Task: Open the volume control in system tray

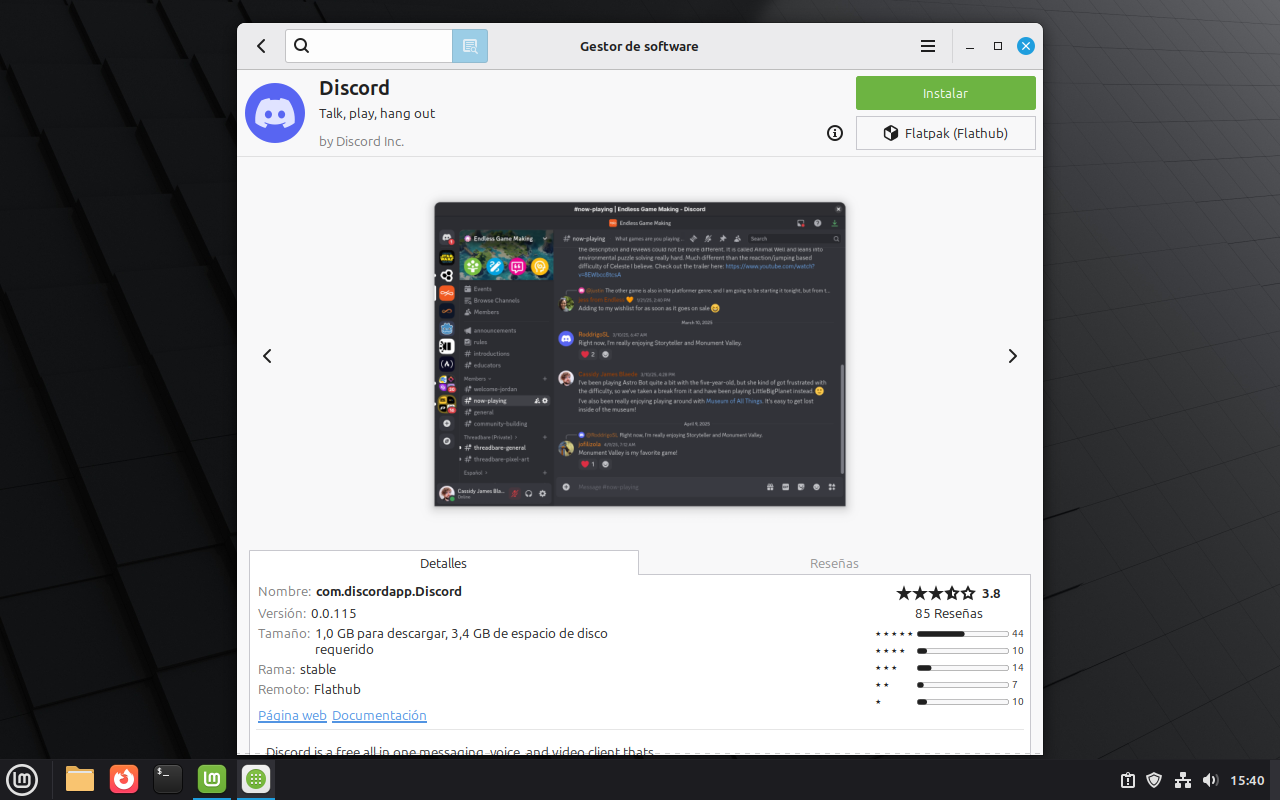Action: (1210, 780)
